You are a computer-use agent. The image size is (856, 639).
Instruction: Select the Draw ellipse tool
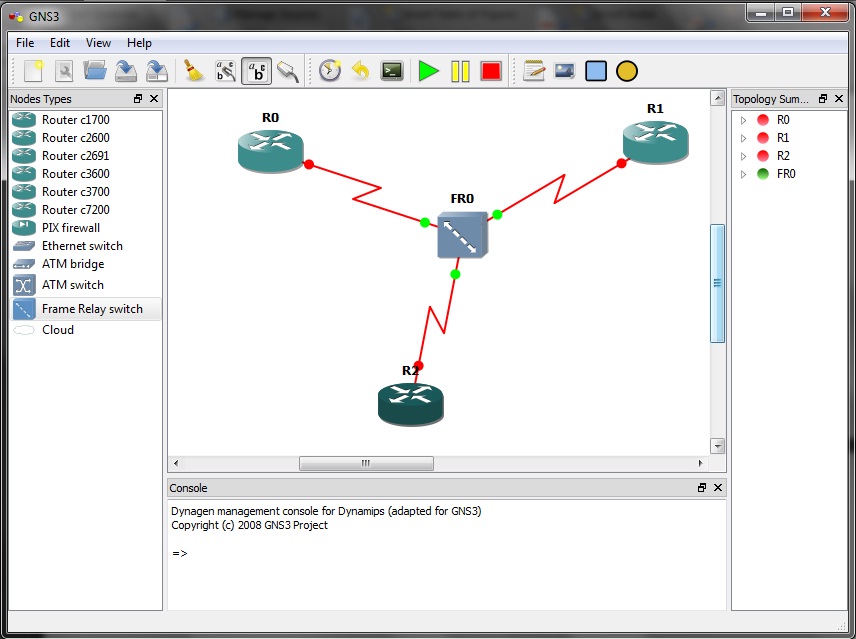[x=626, y=71]
